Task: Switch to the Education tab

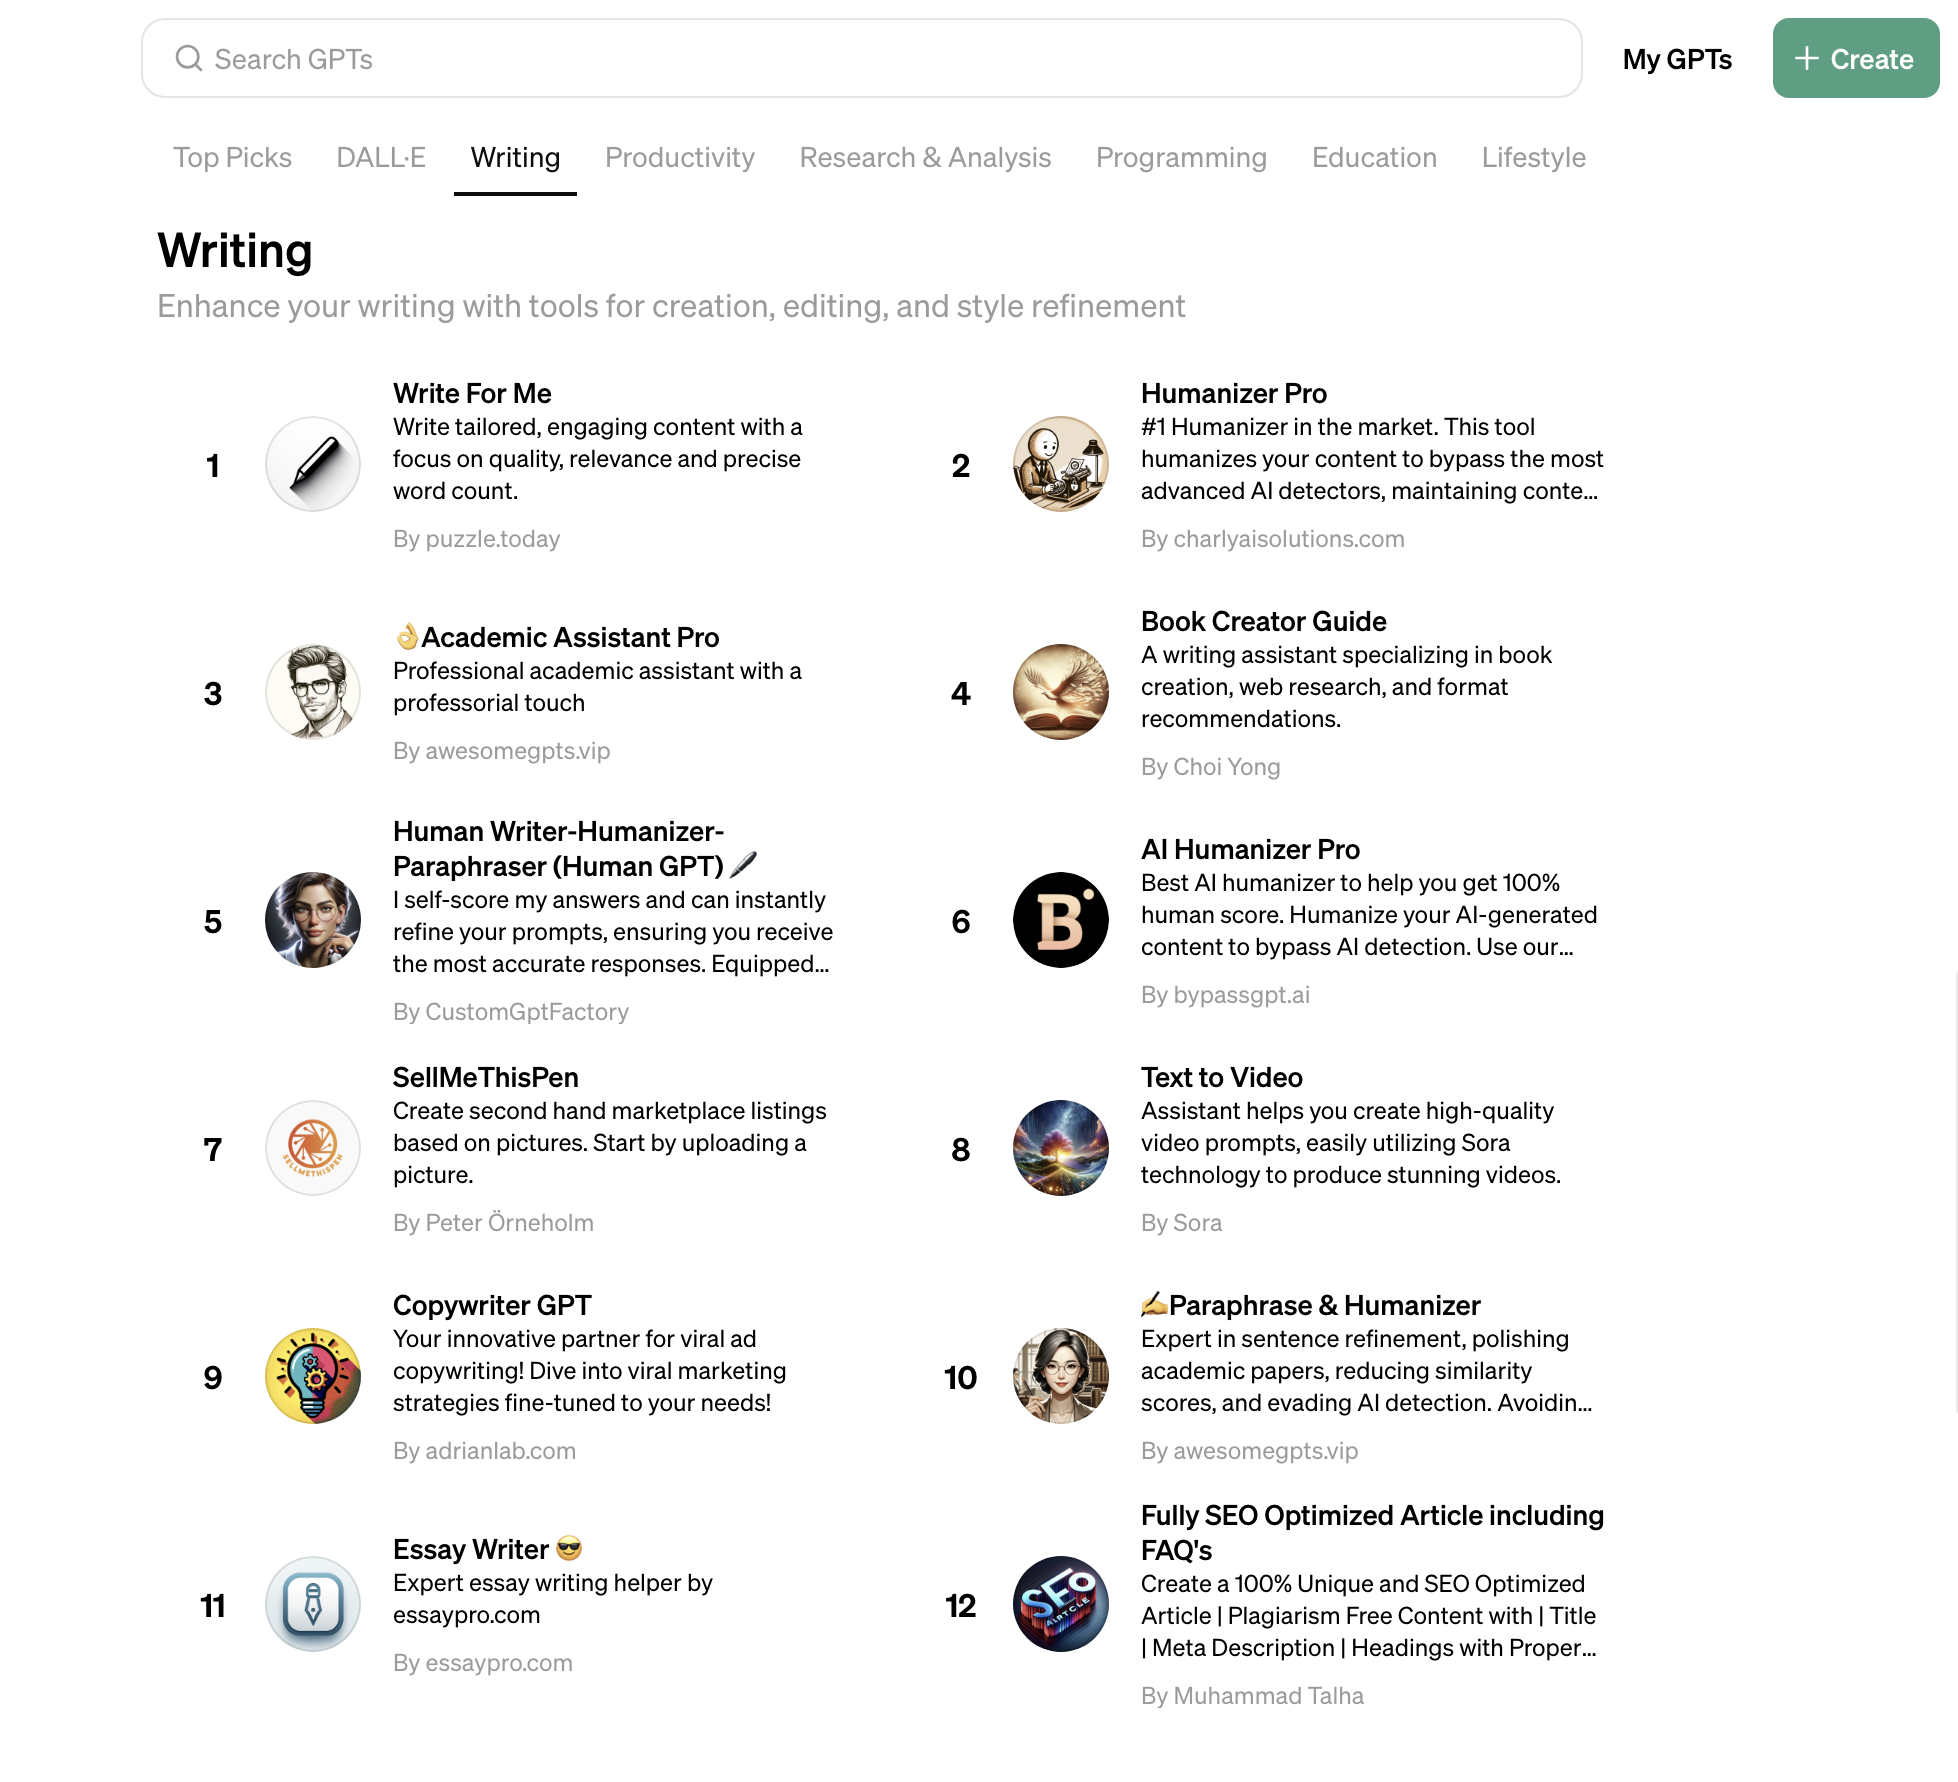Action: (x=1374, y=158)
